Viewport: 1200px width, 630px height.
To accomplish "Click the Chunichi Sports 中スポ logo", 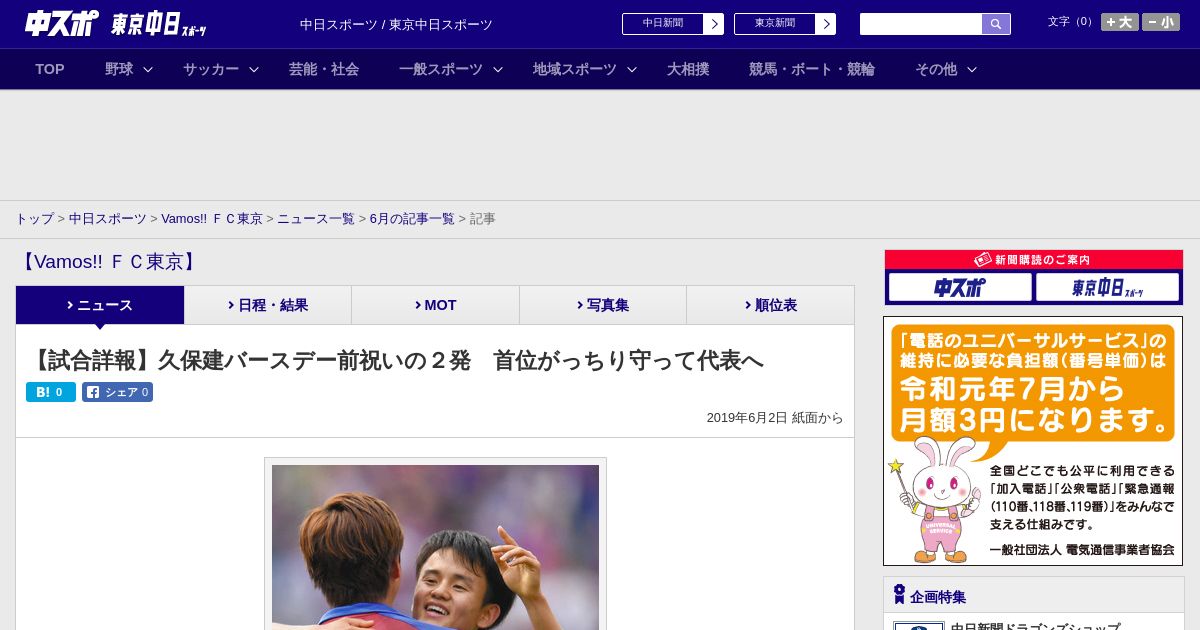I will pyautogui.click(x=62, y=24).
